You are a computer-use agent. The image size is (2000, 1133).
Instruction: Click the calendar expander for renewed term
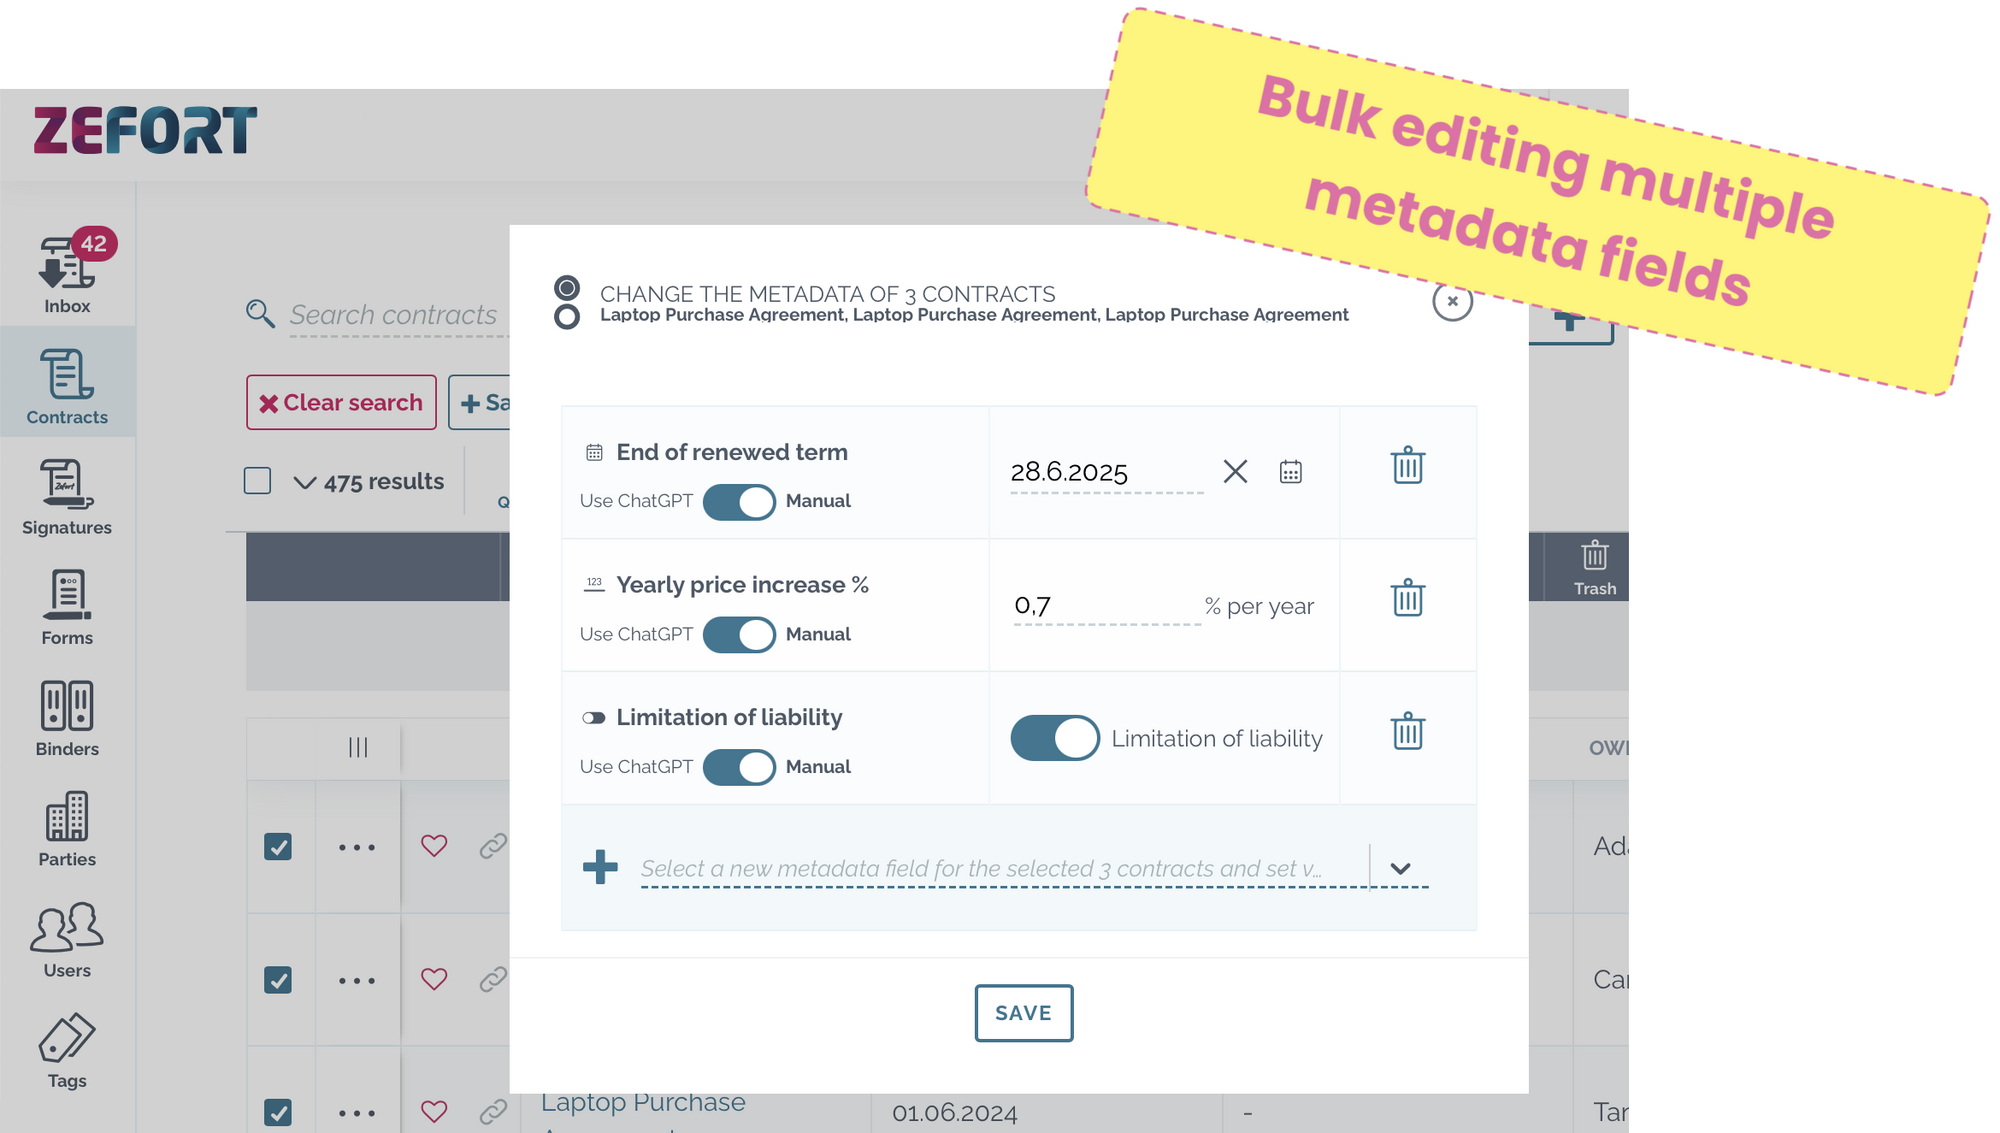1291,471
